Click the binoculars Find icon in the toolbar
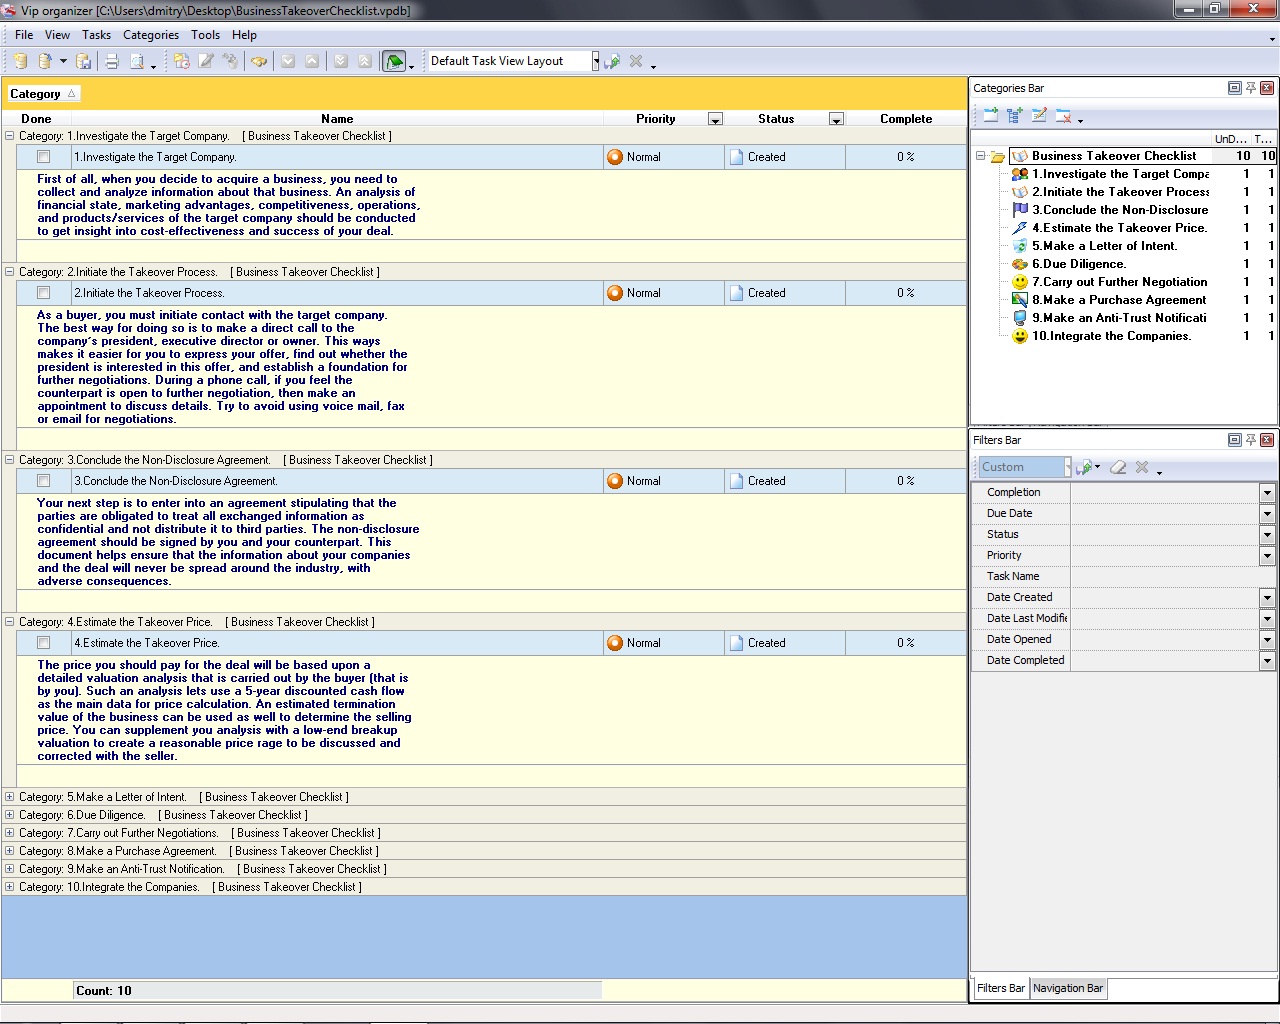This screenshot has height=1024, width=1280. tap(259, 61)
